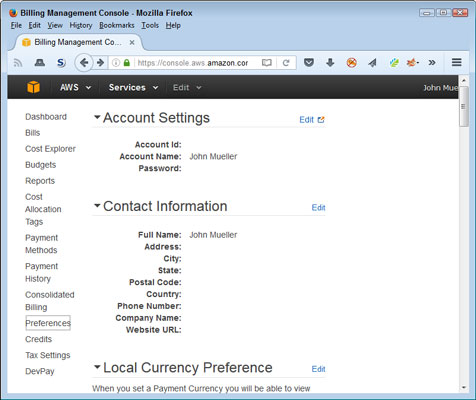
Task: Open Cost Explorer in the sidebar
Action: [x=50, y=149]
